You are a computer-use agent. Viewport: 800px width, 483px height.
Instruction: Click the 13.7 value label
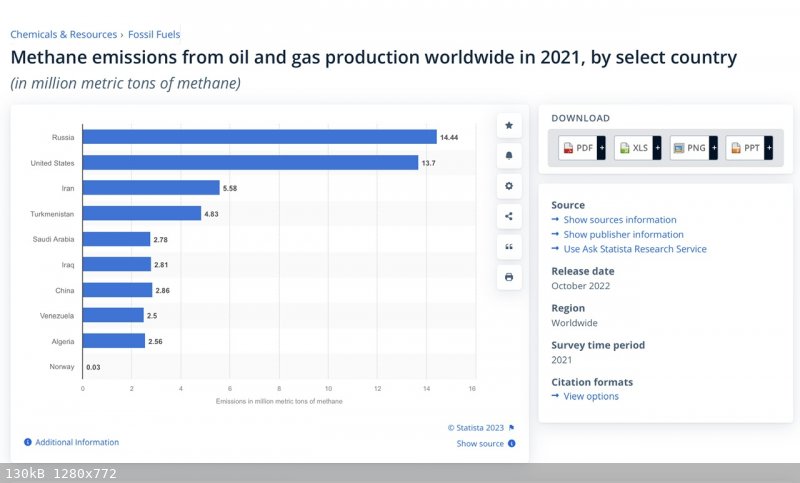click(x=429, y=163)
